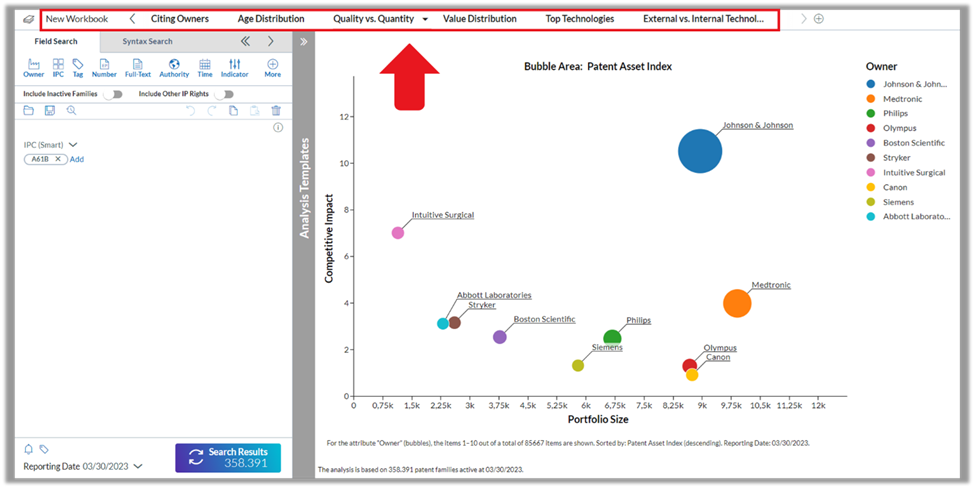Viewport: 975px width, 488px height.
Task: Add a new analysis tab with plus icon
Action: (x=819, y=19)
